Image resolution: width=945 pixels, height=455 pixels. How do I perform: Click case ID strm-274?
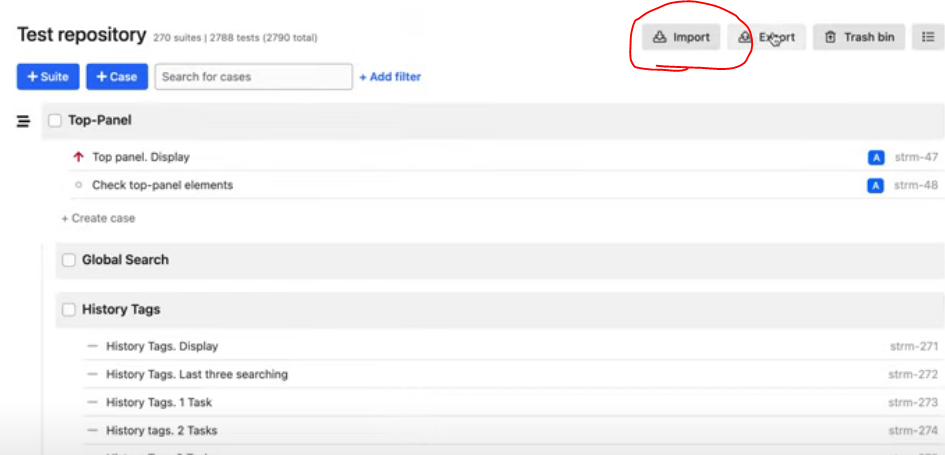pyautogui.click(x=913, y=430)
